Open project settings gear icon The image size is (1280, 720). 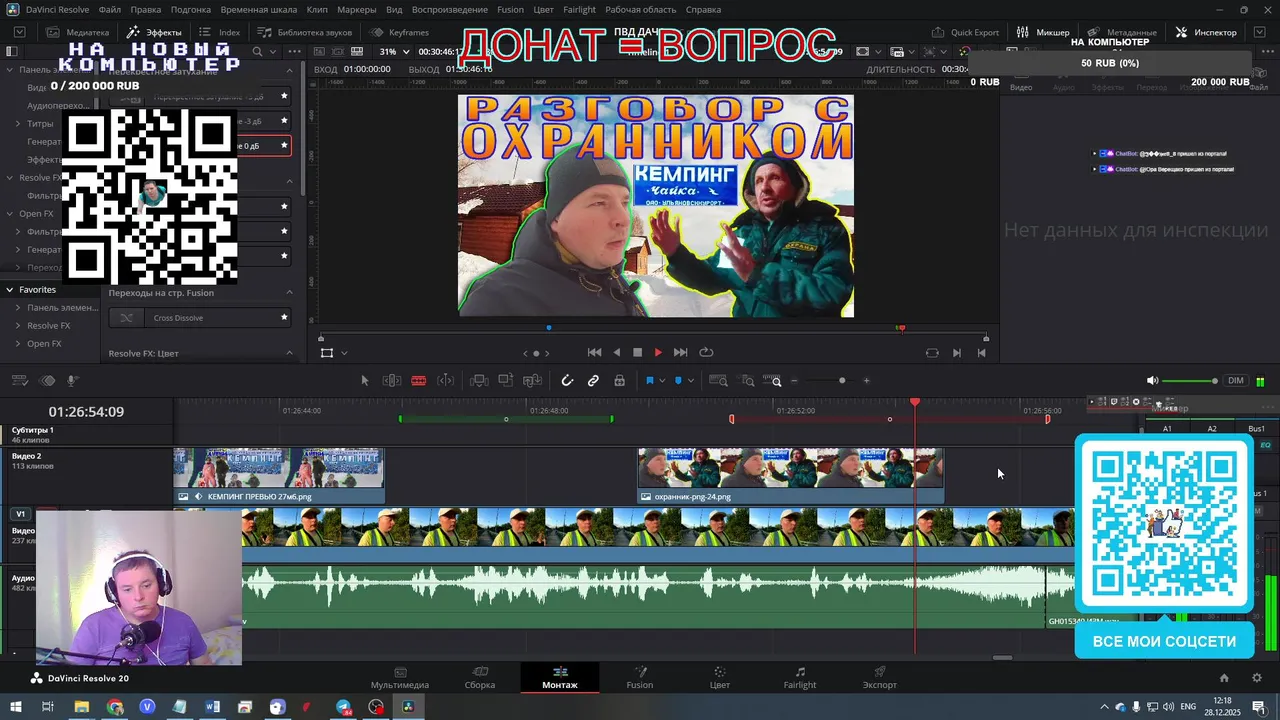pyautogui.click(x=1257, y=678)
